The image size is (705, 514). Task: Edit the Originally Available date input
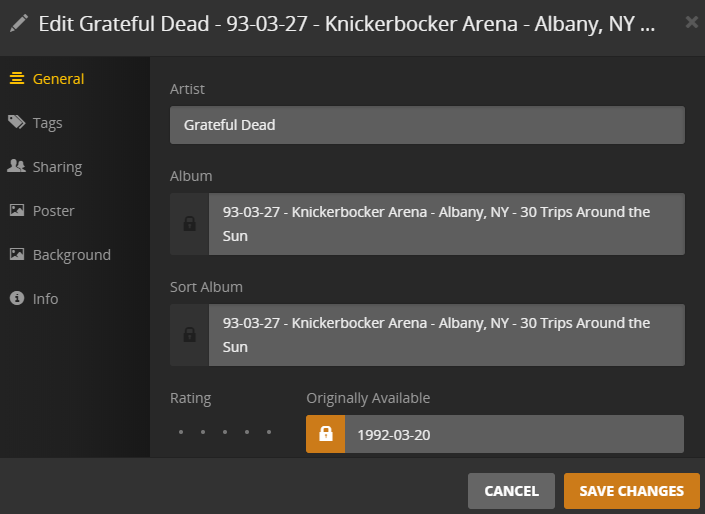513,434
